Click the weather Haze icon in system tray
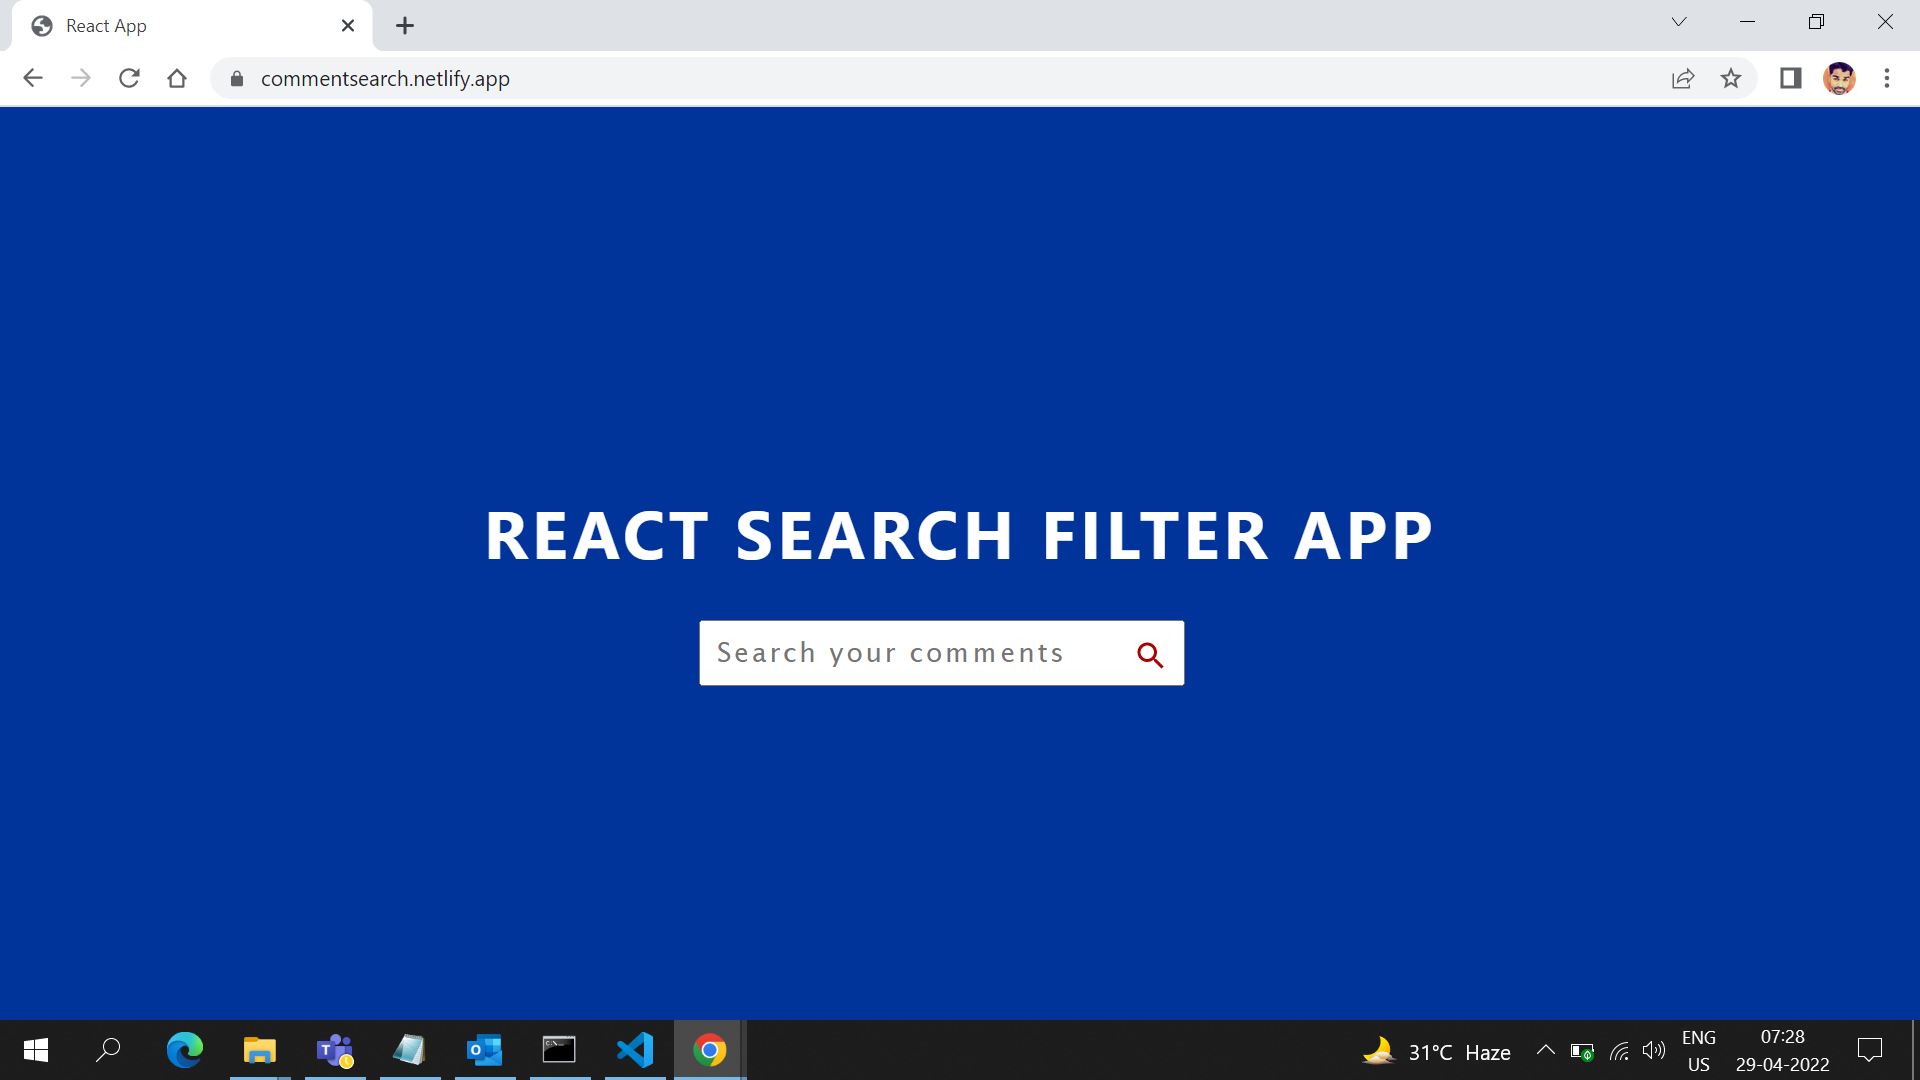1920x1080 pixels. coord(1378,1050)
